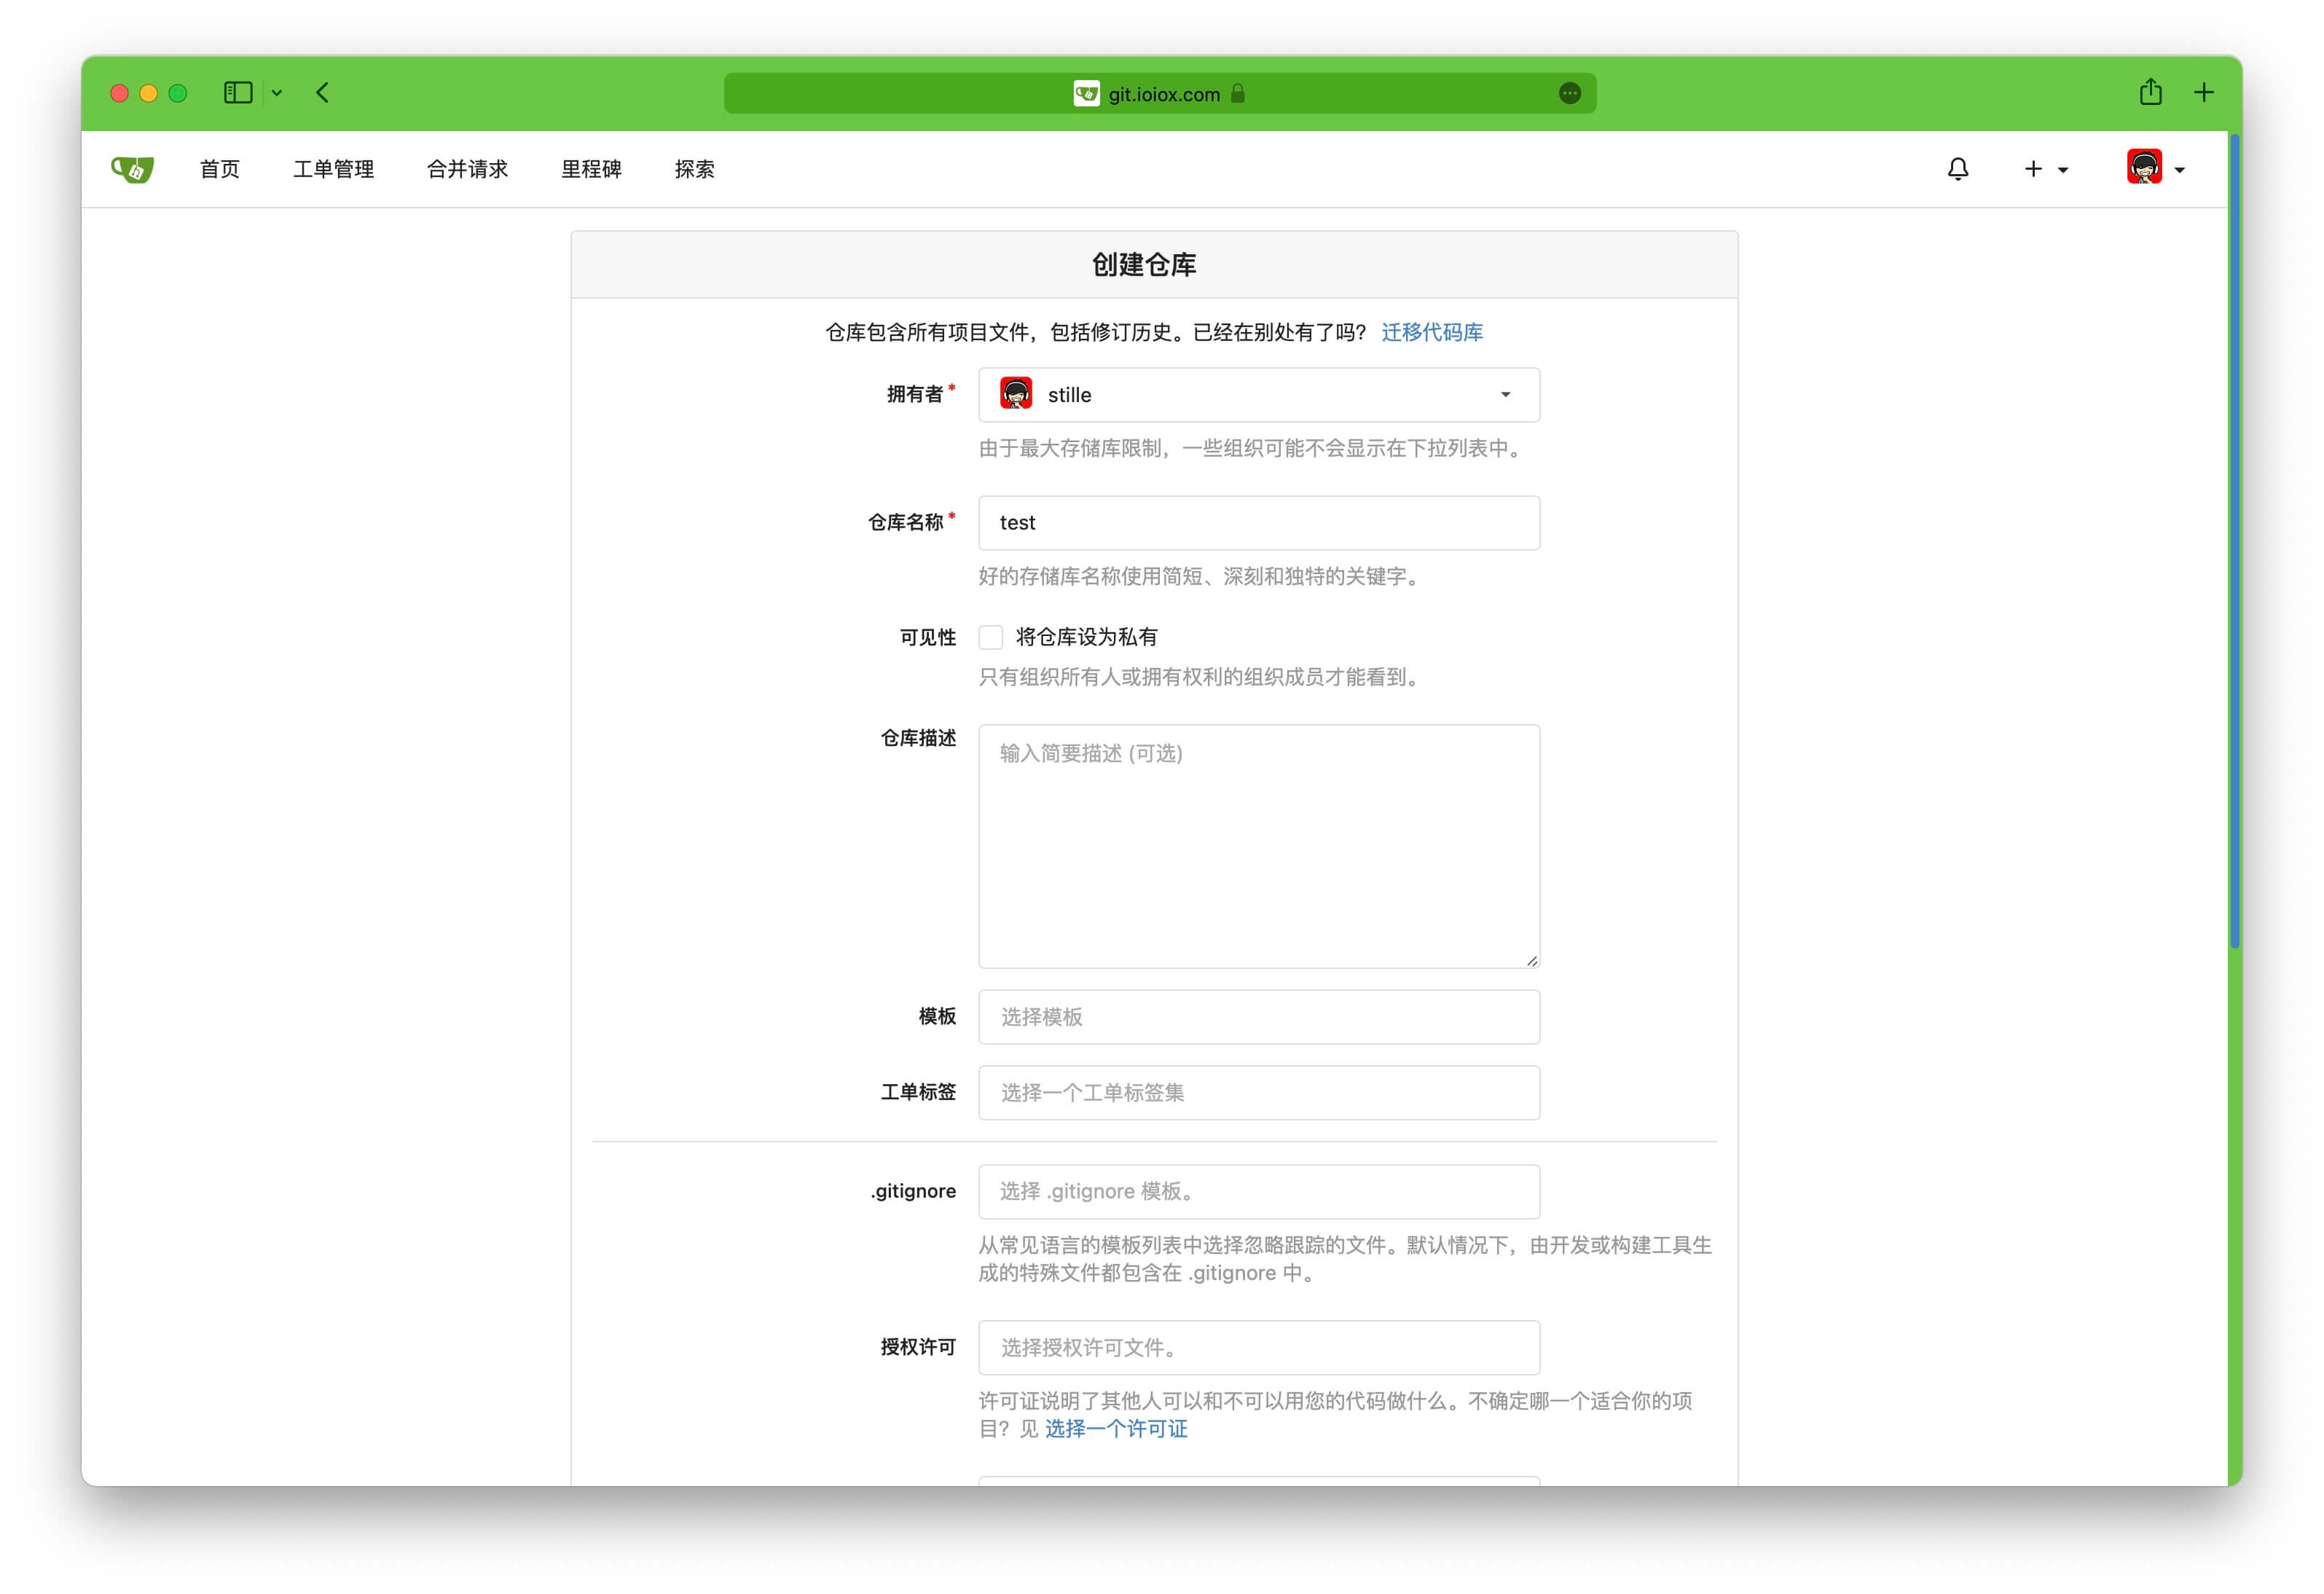
Task: Open notifications bell icon
Action: point(1957,169)
